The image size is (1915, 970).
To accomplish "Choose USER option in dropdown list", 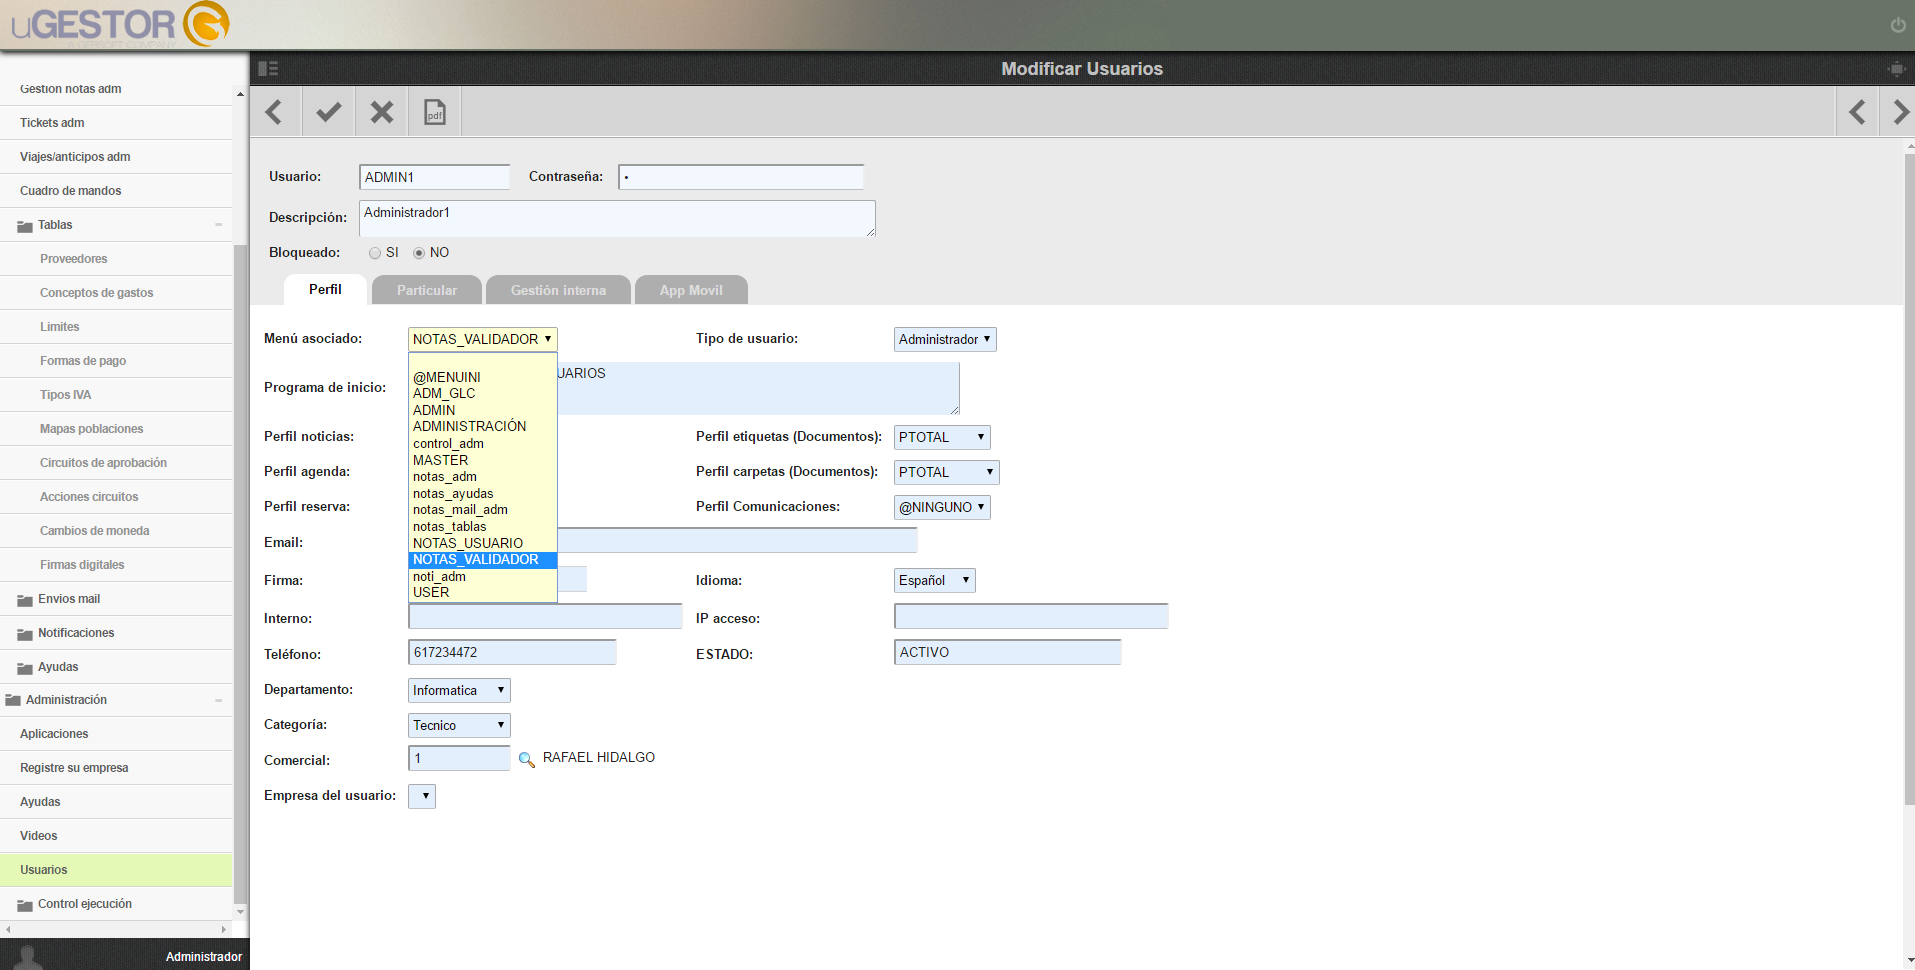I will 482,592.
